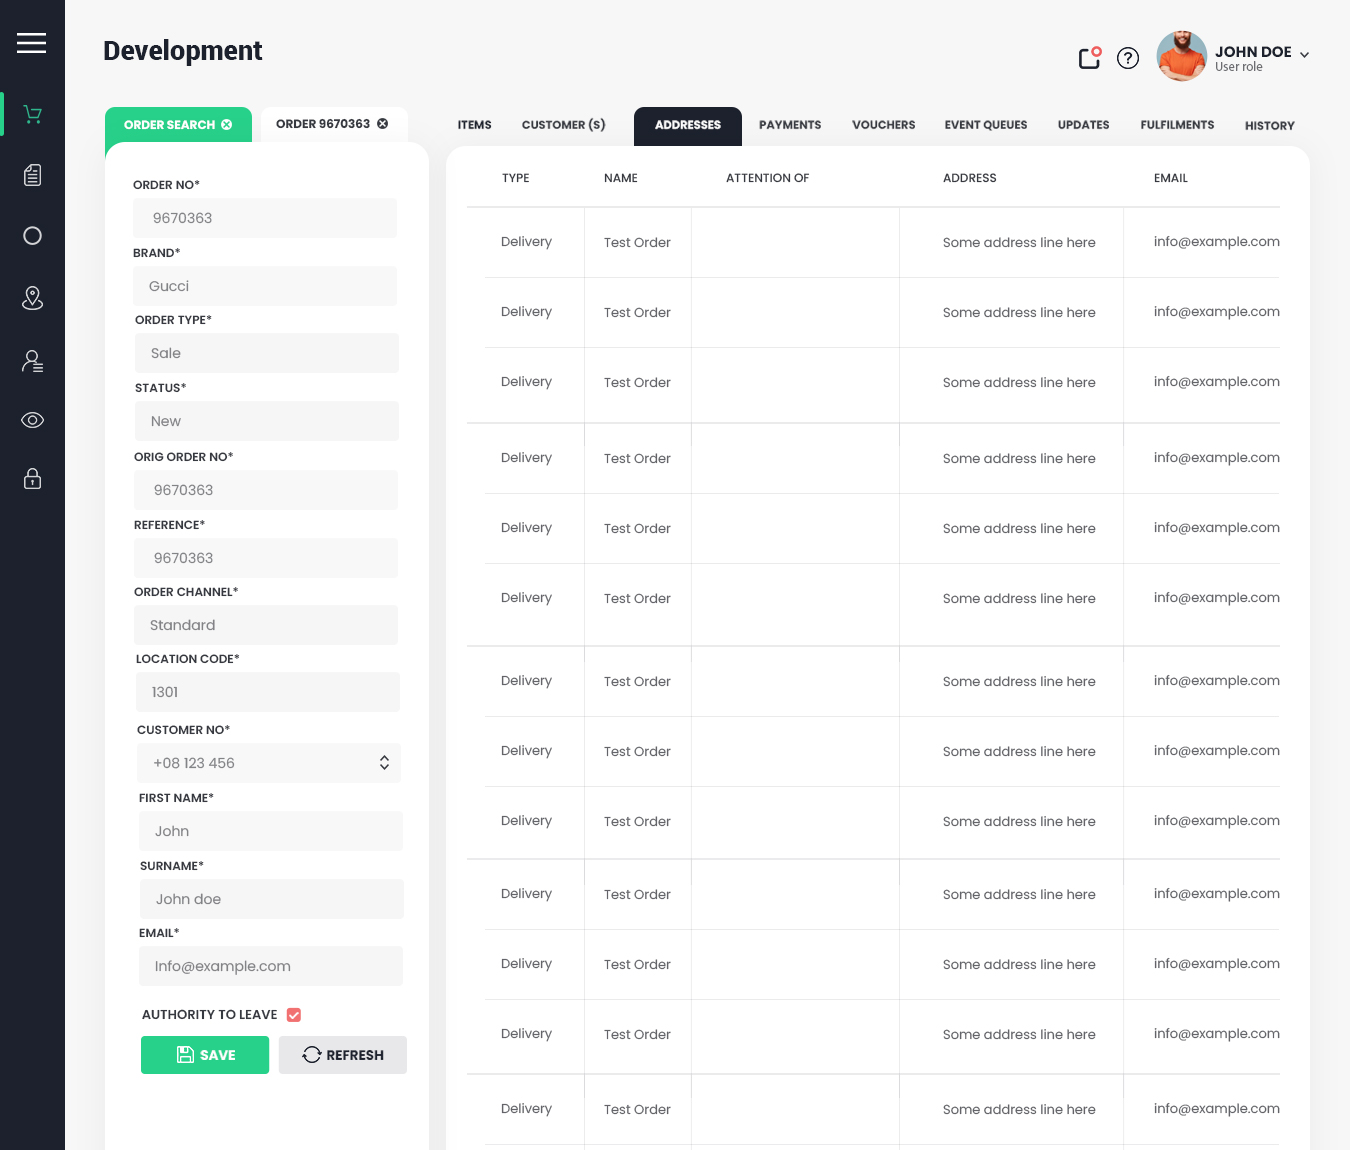Viewport: 1350px width, 1150px height.
Task: Click the Development page title
Action: click(x=183, y=51)
